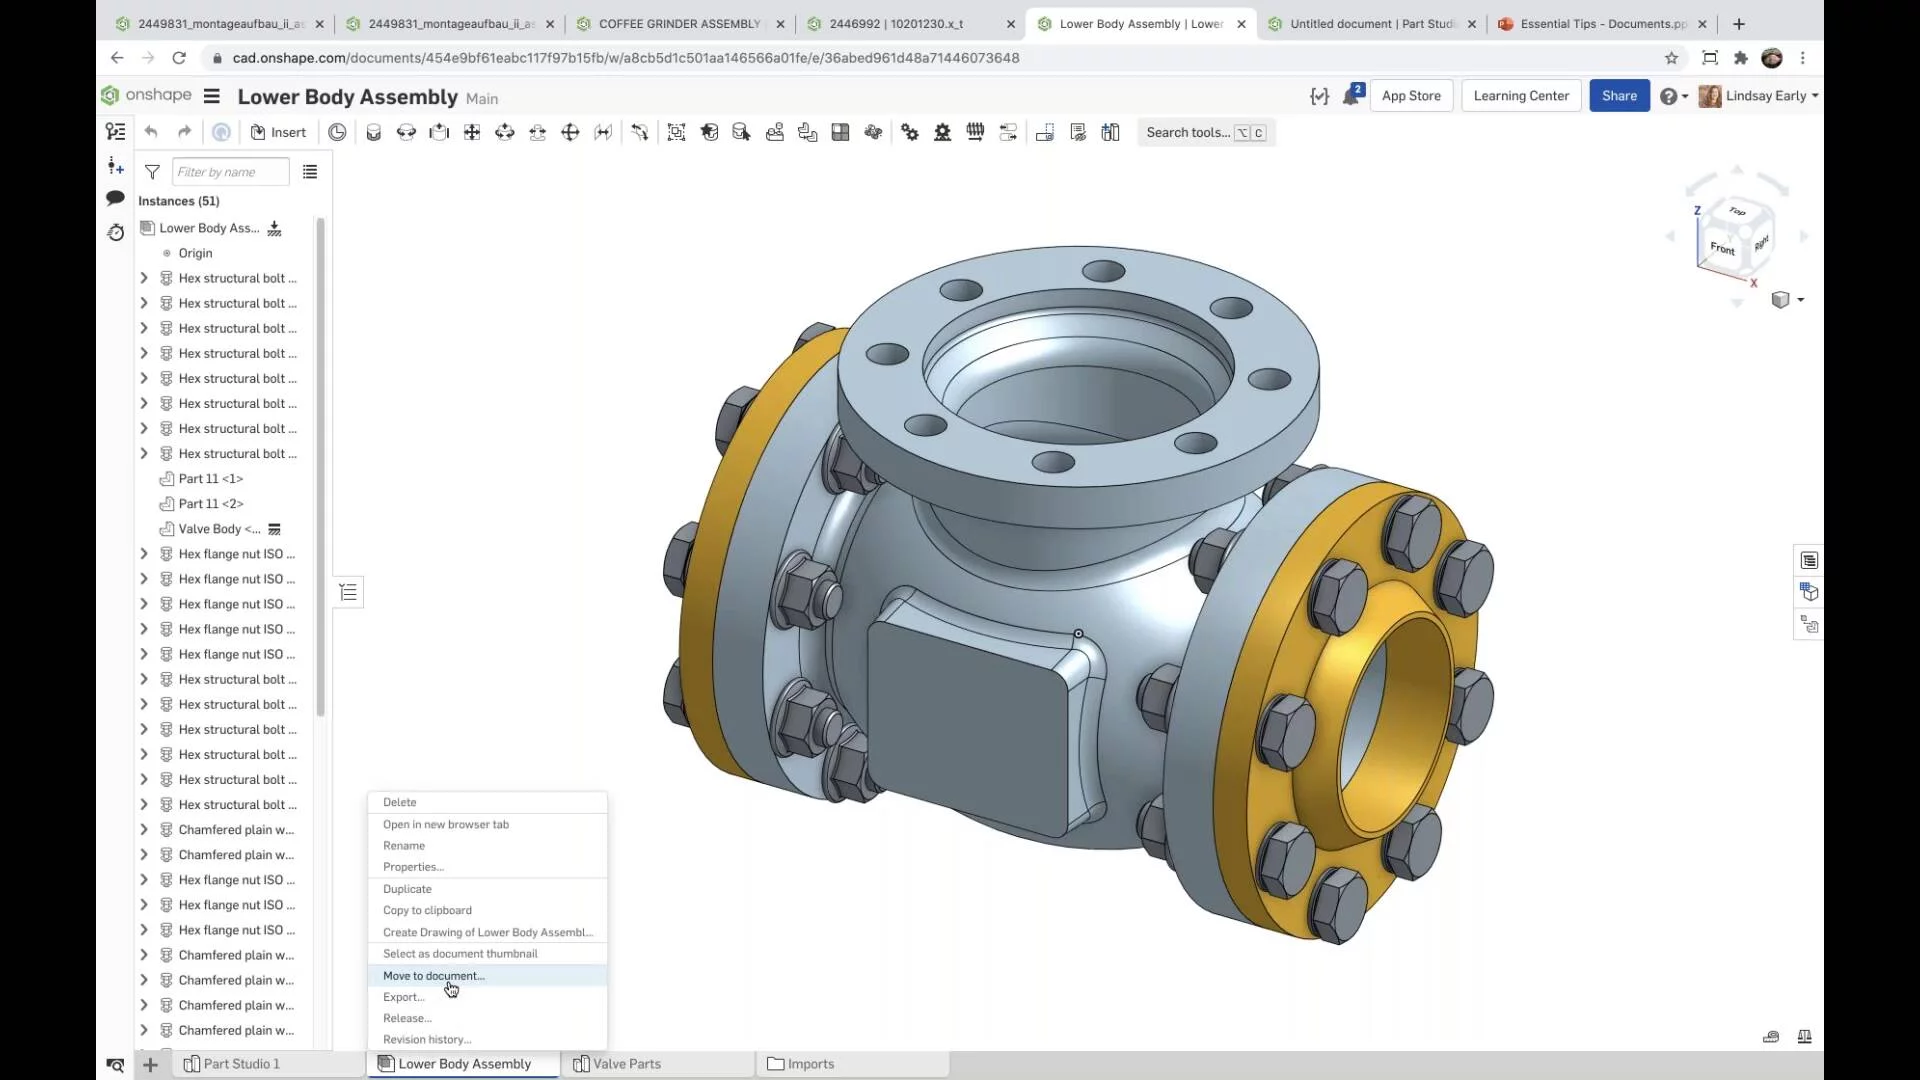The image size is (1920, 1080).
Task: Open the notifications bell with badge 2
Action: point(1352,96)
